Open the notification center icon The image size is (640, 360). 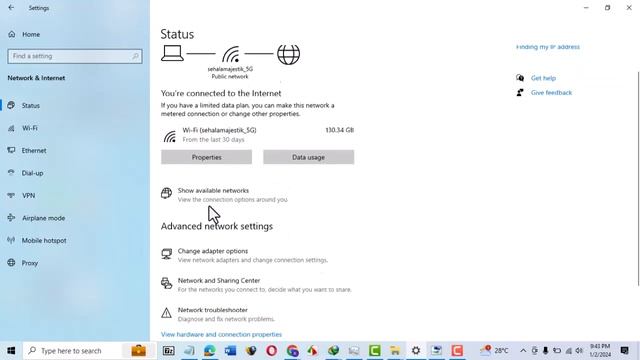tap(624, 351)
